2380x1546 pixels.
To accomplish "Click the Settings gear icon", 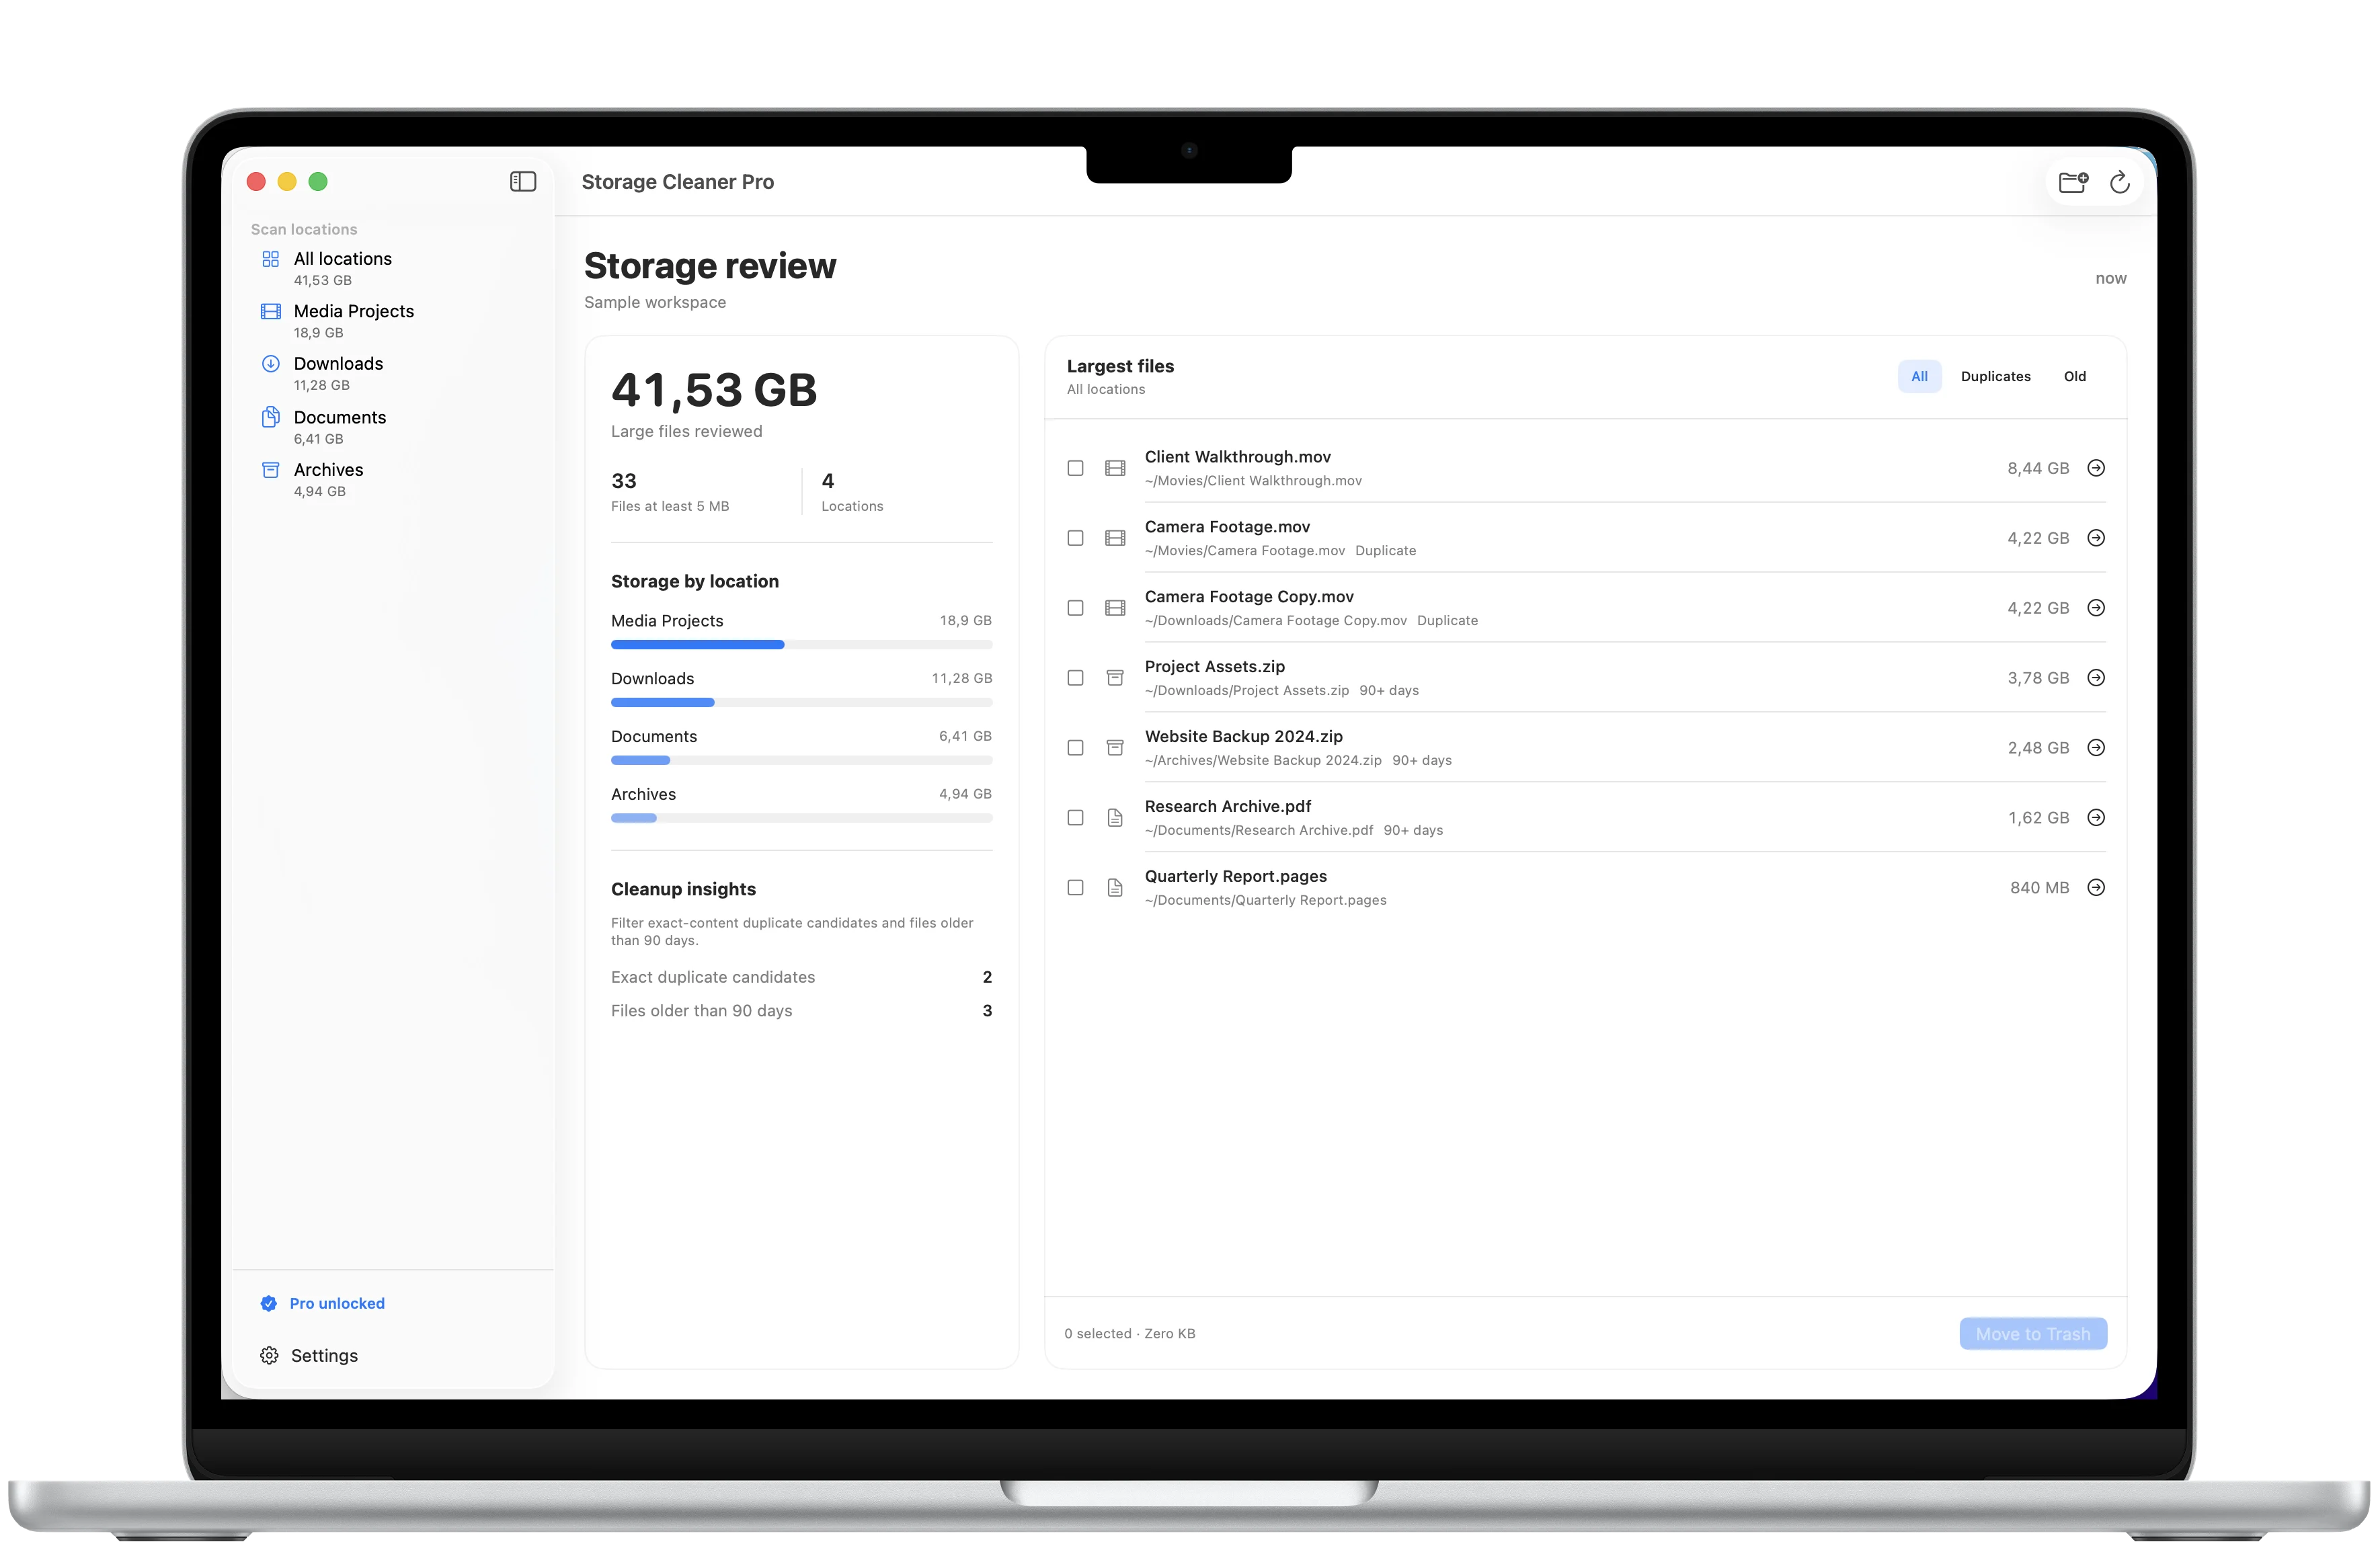I will 269,1355.
